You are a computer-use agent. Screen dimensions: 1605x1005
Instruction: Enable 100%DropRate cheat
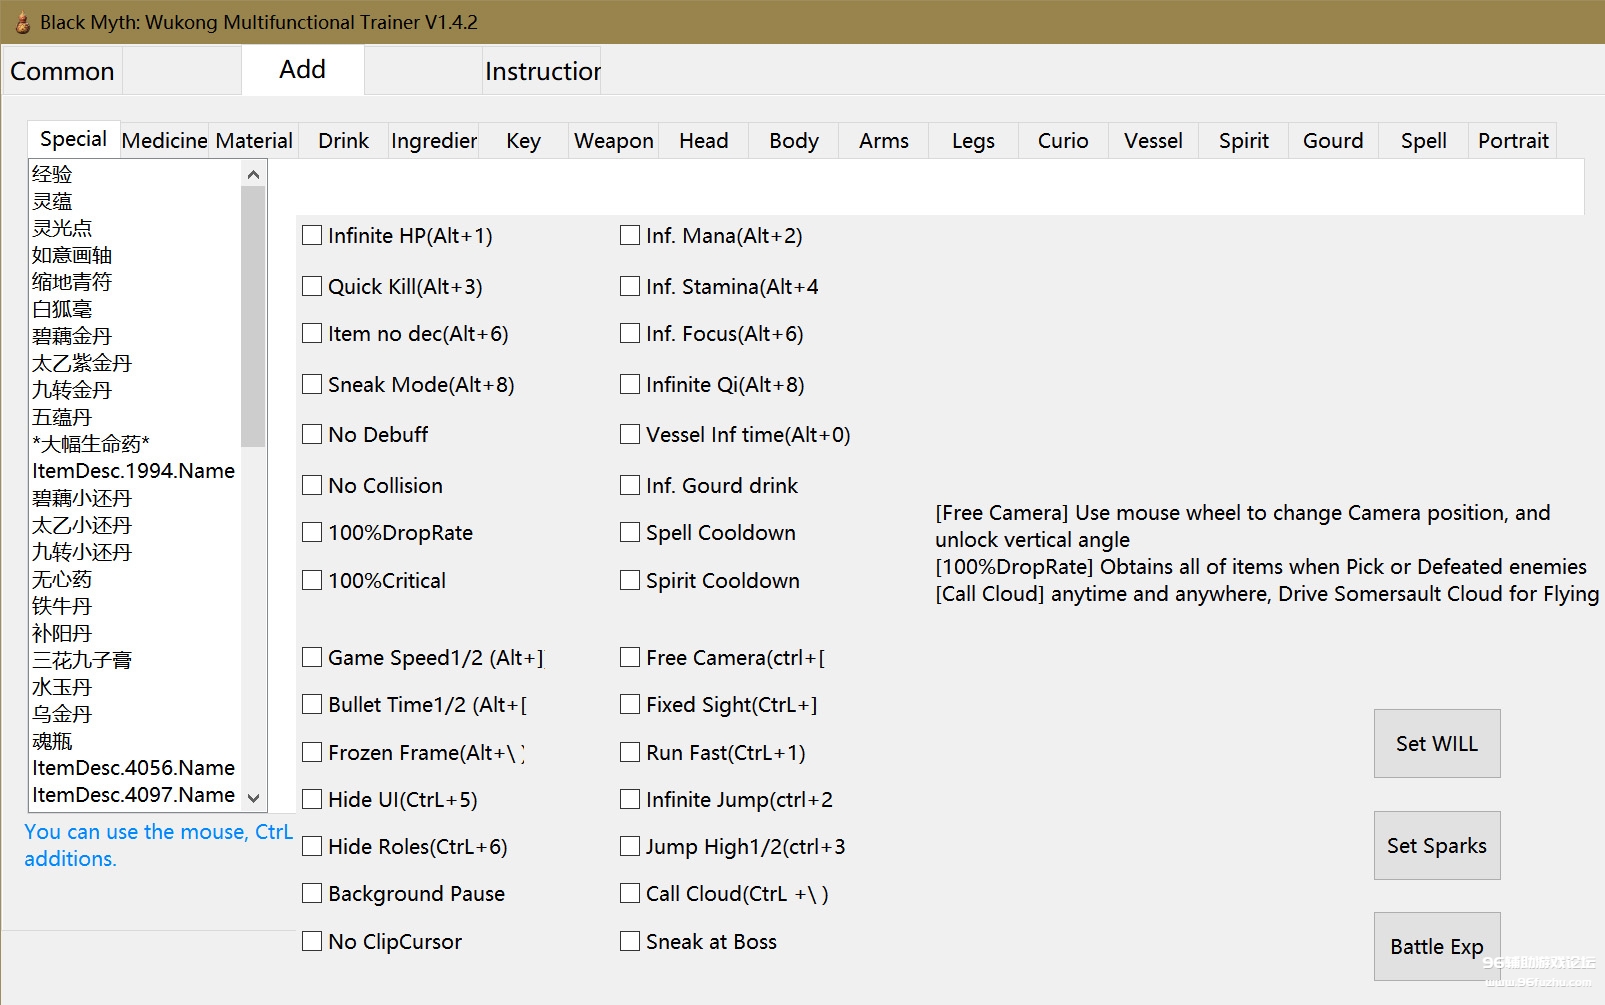[312, 532]
